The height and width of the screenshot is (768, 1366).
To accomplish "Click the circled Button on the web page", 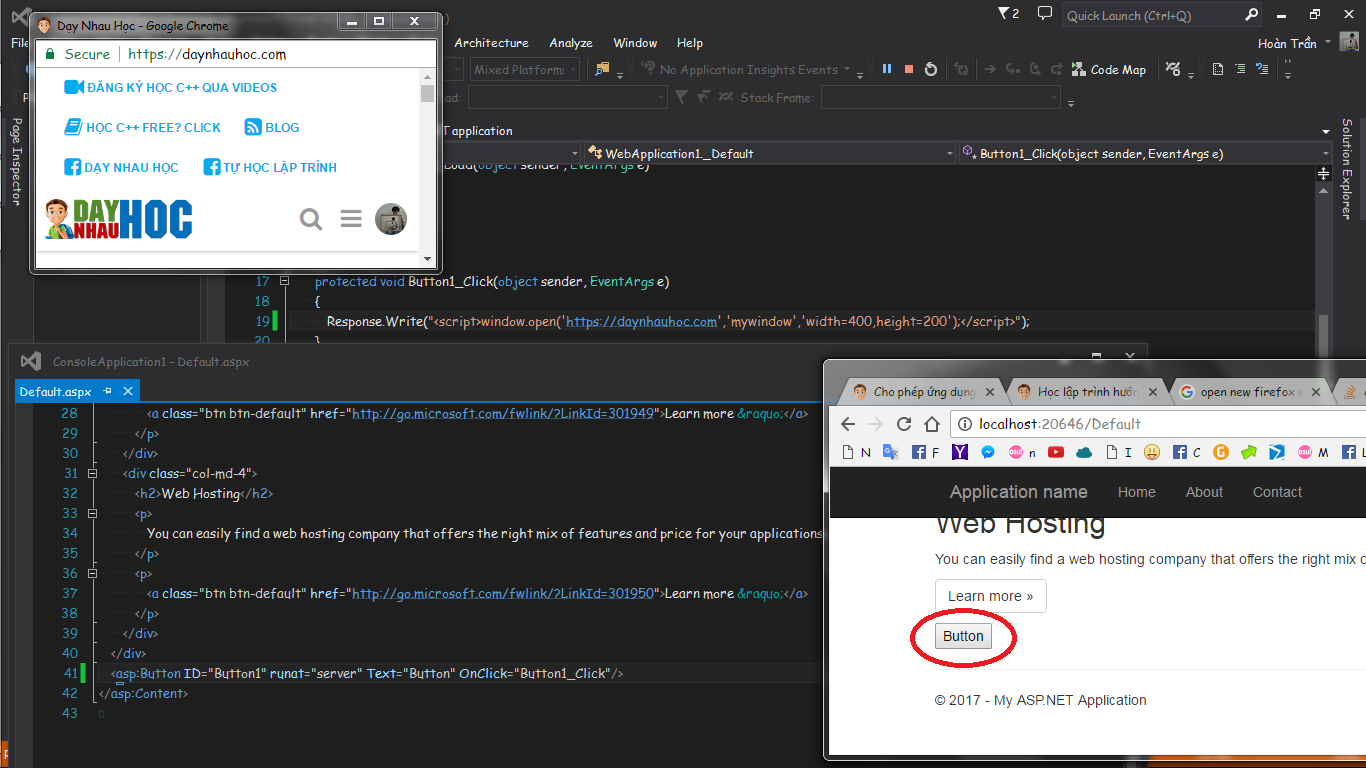I will (x=963, y=636).
